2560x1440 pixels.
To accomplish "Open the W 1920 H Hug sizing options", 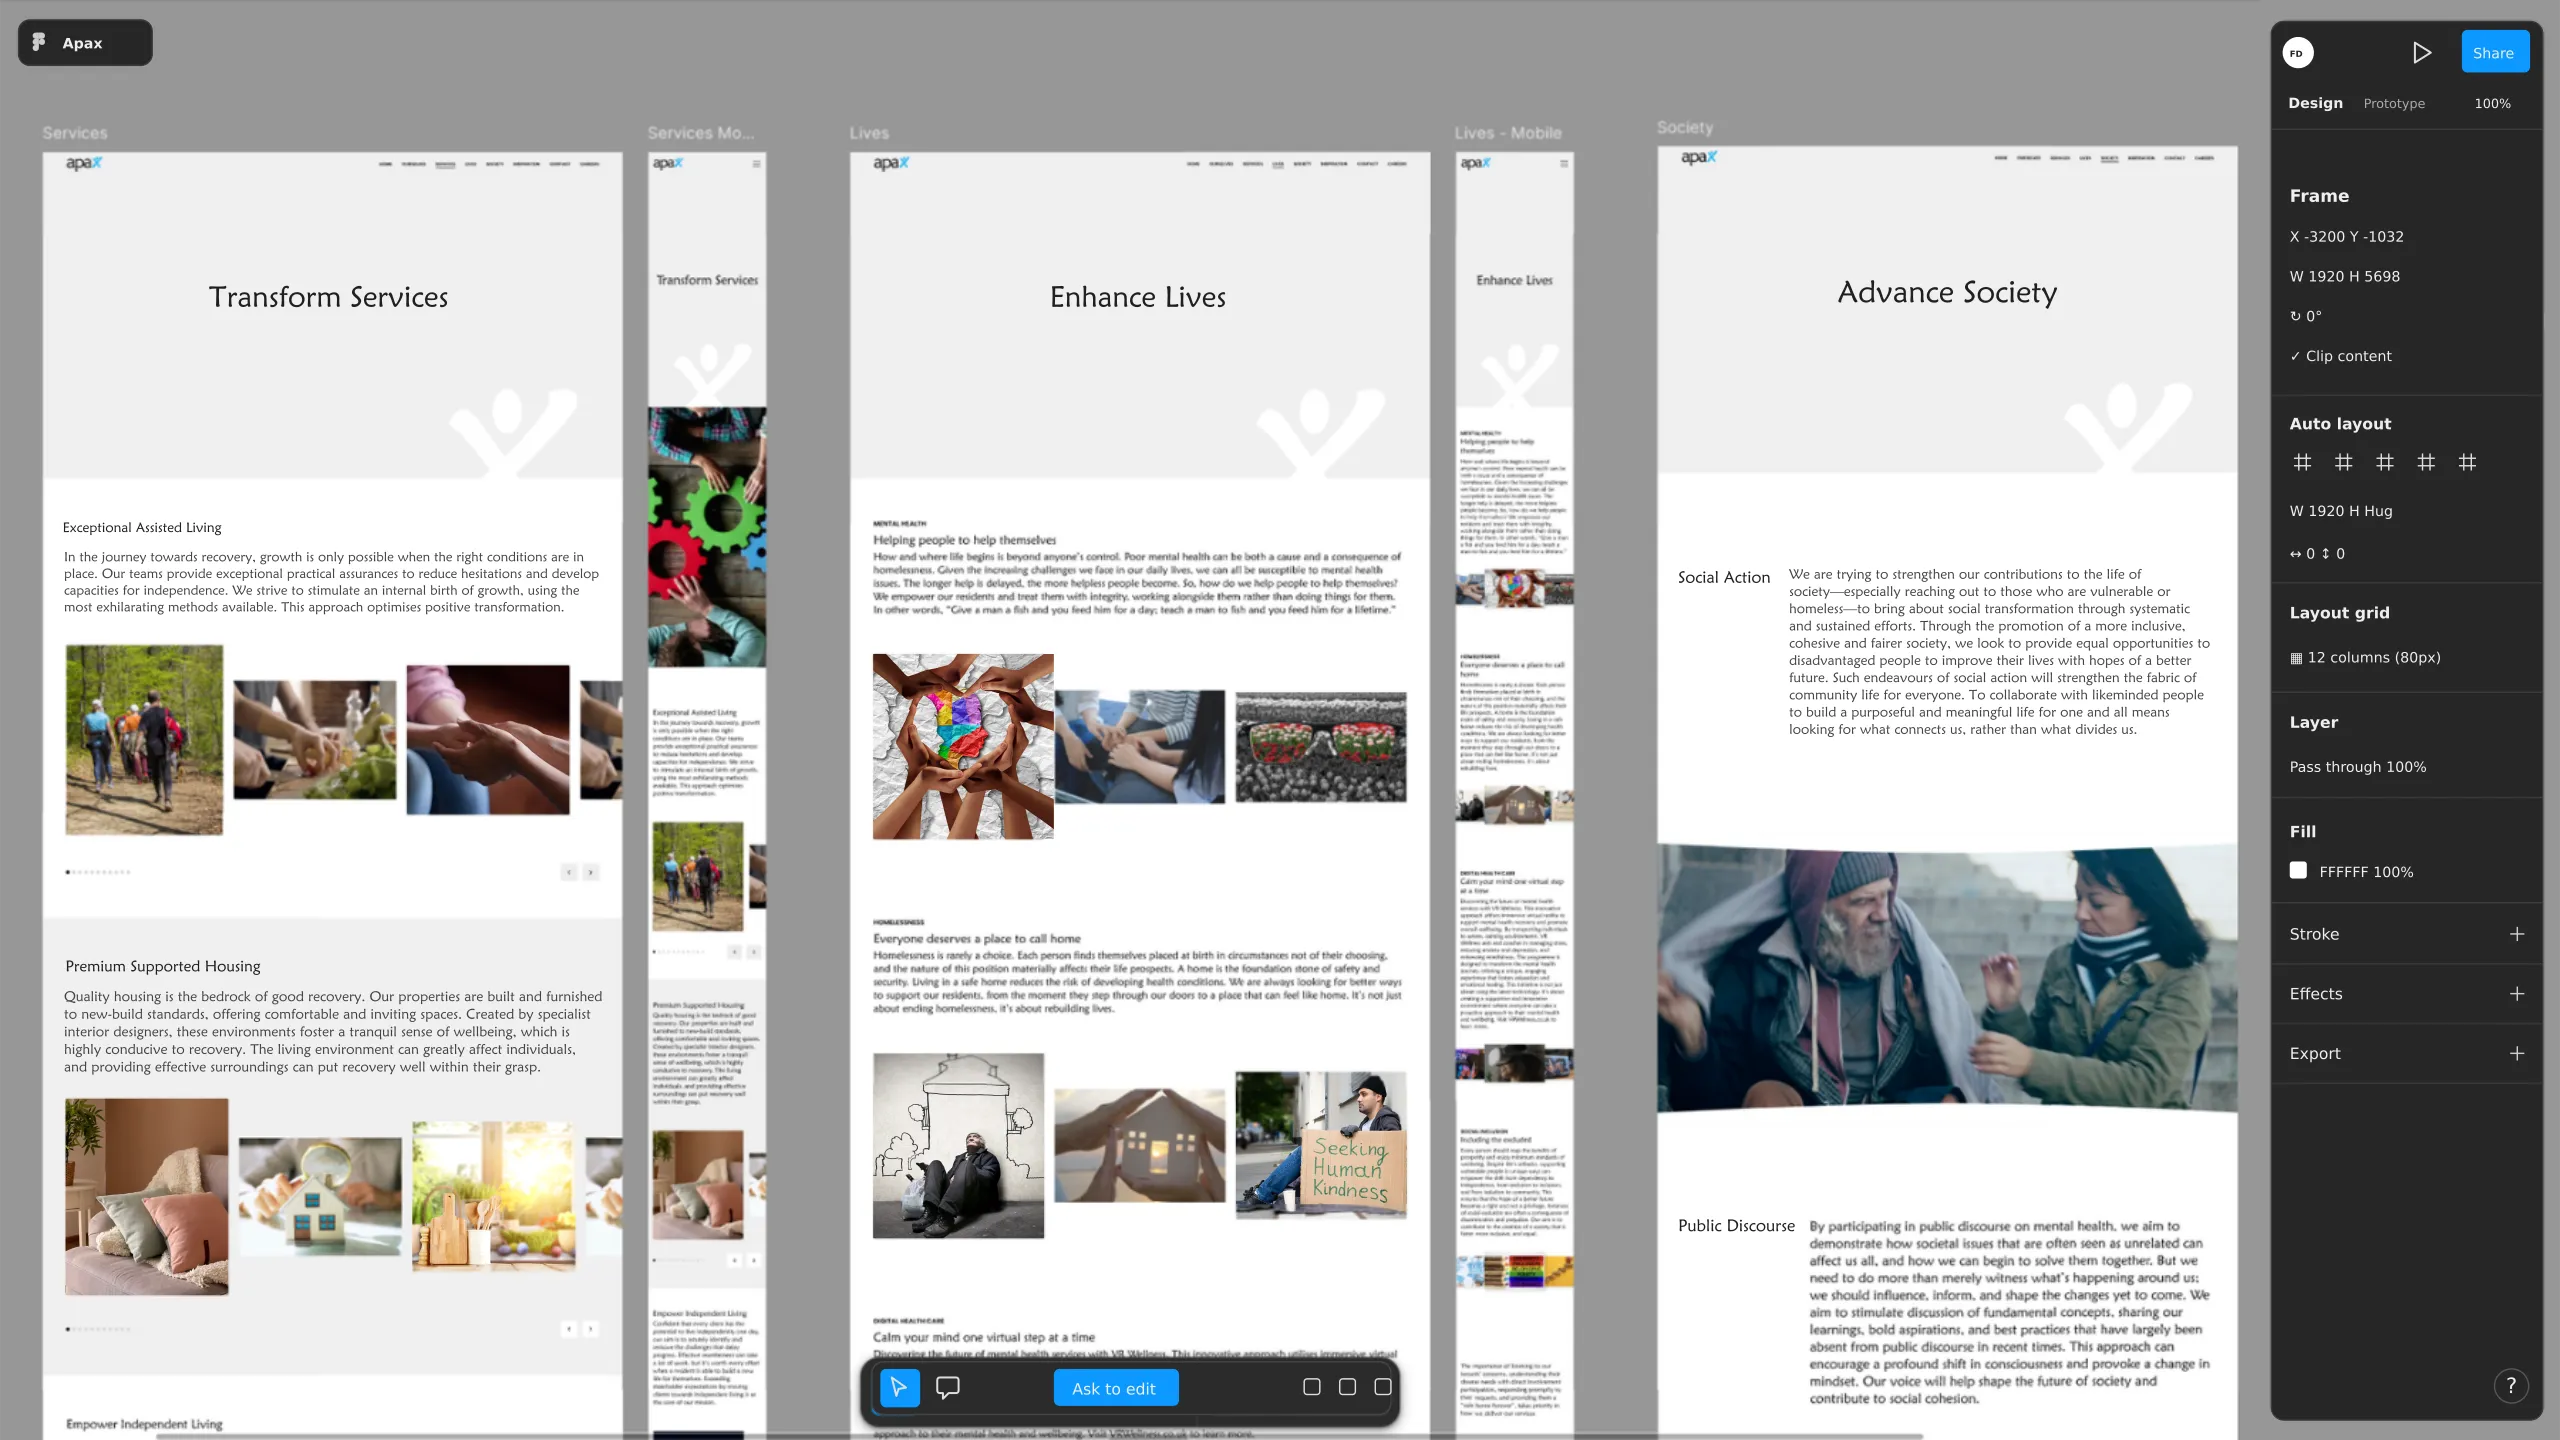I will [x=2340, y=511].
